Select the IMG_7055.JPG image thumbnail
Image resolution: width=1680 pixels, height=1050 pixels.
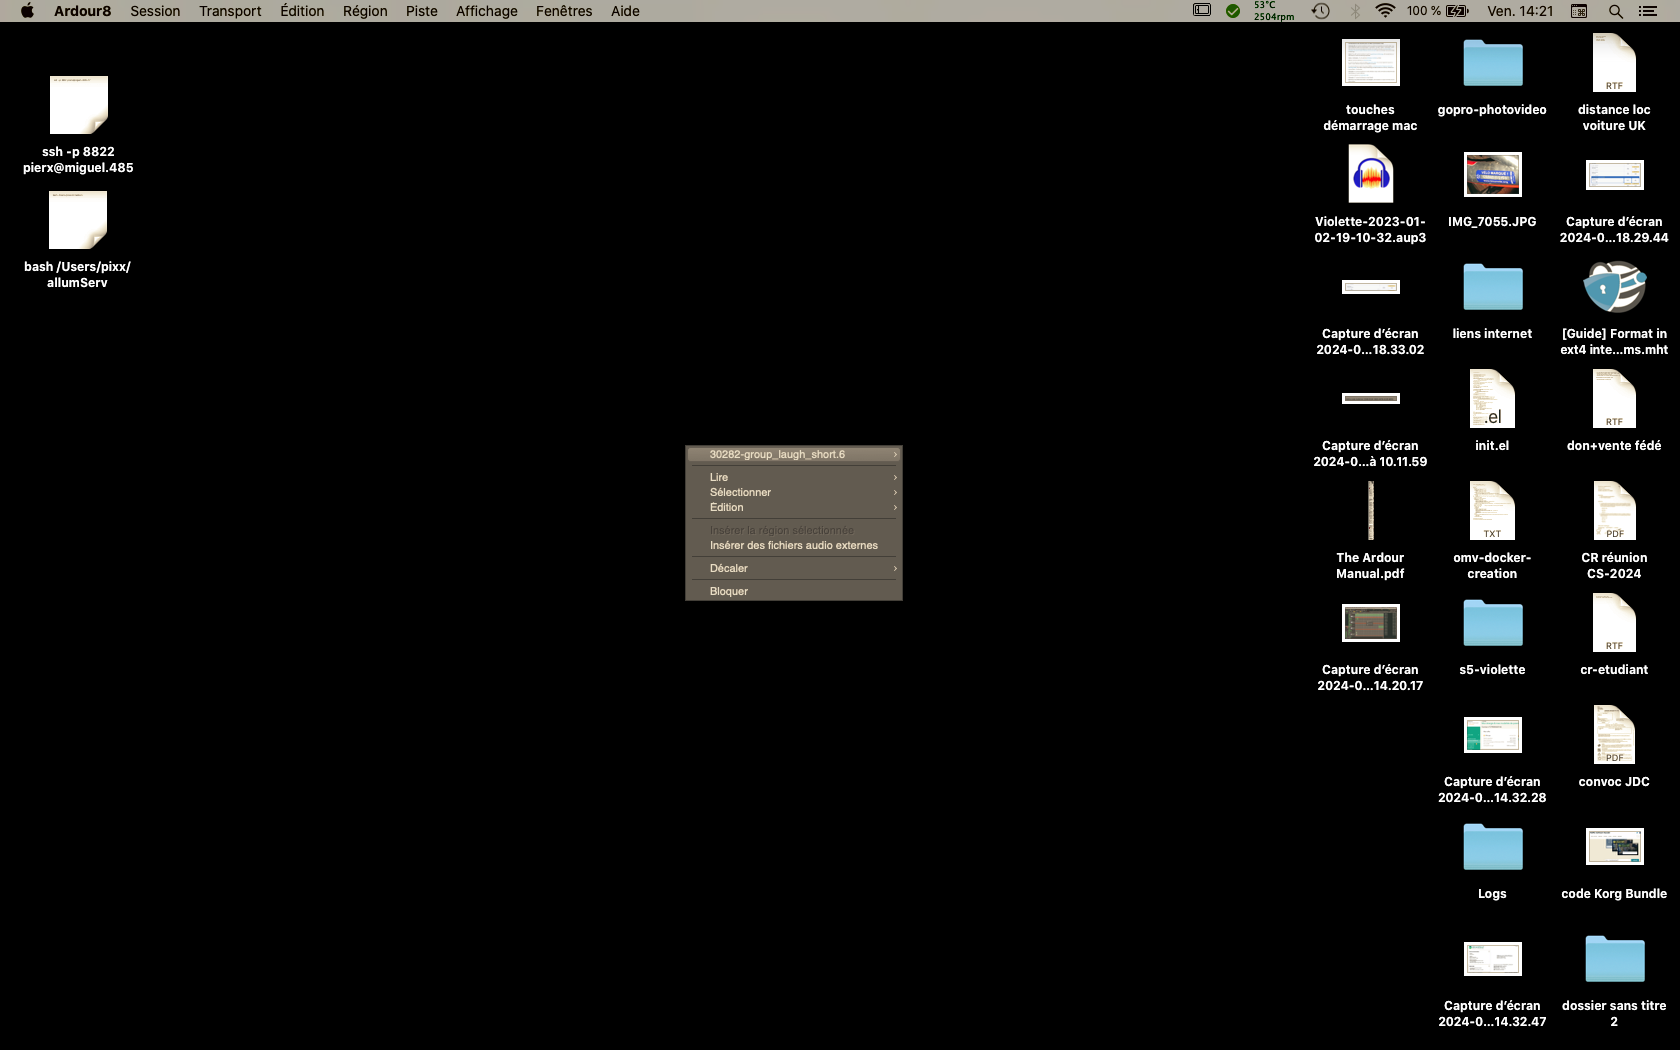click(x=1492, y=175)
